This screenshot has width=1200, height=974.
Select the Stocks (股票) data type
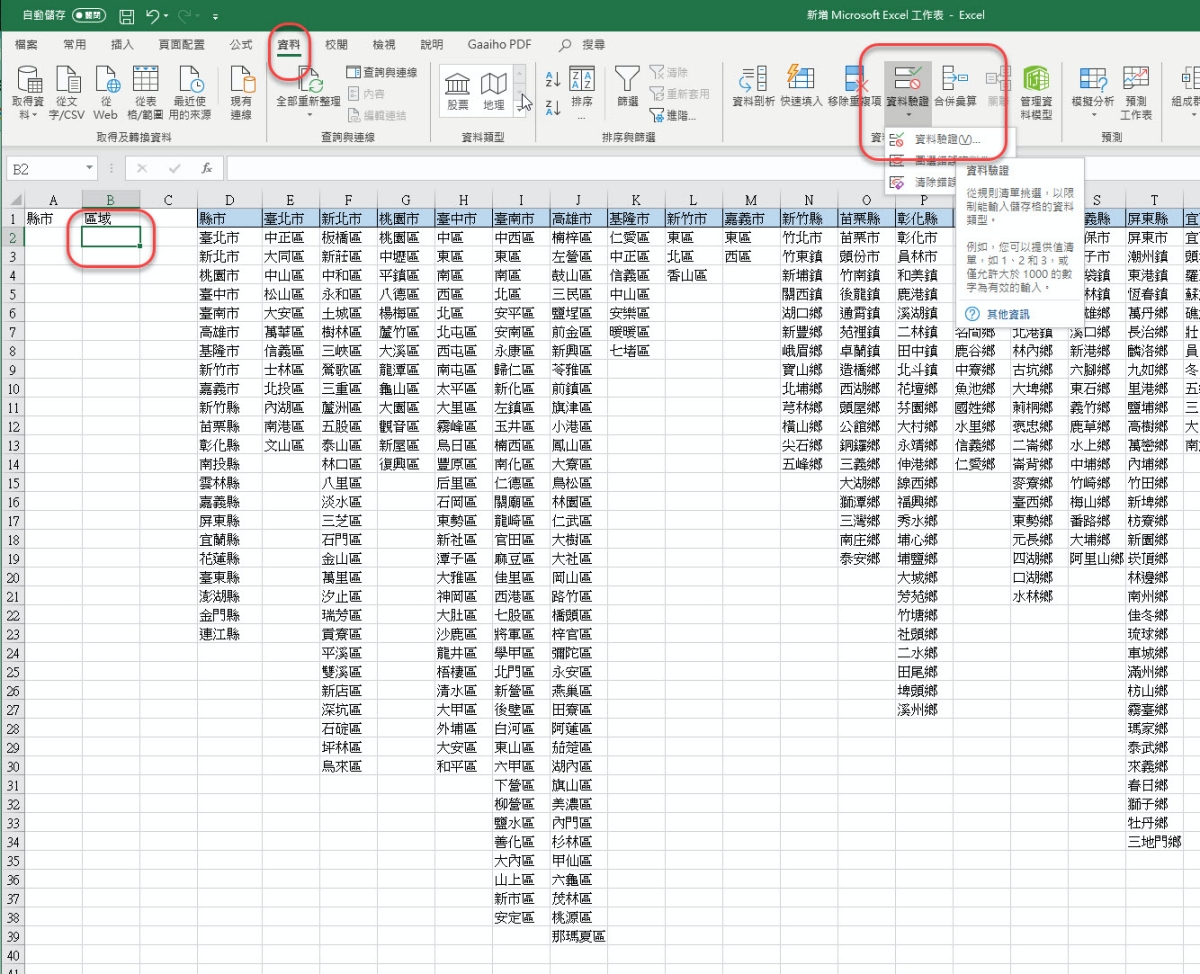(x=458, y=90)
